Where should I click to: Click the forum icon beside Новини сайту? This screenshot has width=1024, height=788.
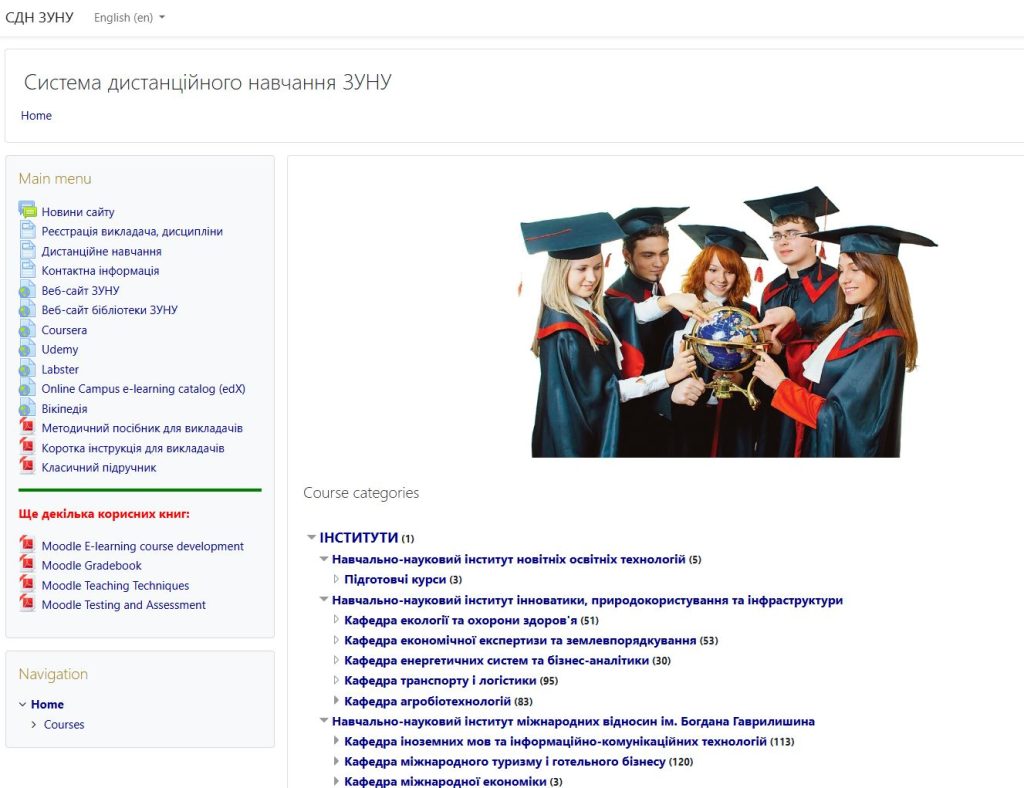pyautogui.click(x=27, y=211)
